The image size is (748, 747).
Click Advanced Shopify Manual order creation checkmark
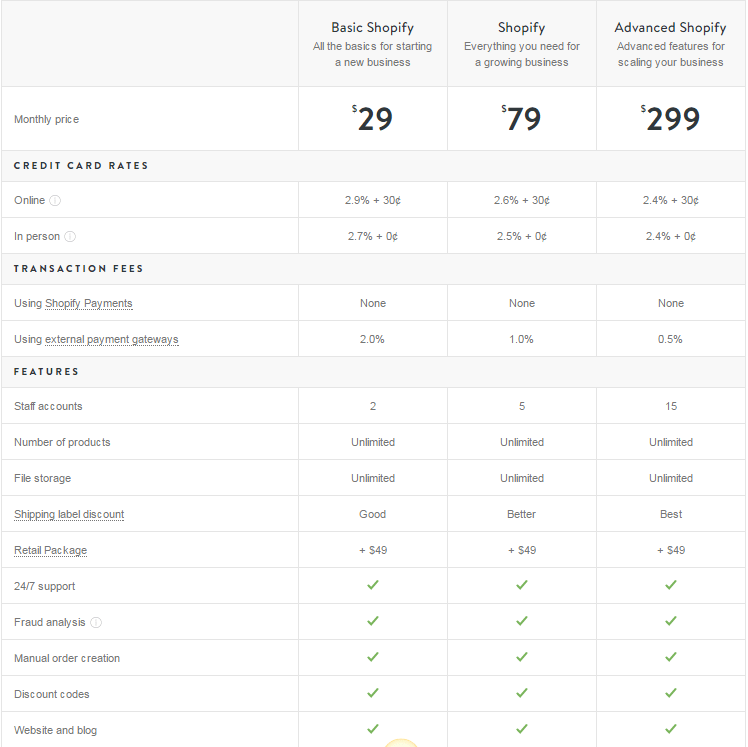(x=671, y=657)
